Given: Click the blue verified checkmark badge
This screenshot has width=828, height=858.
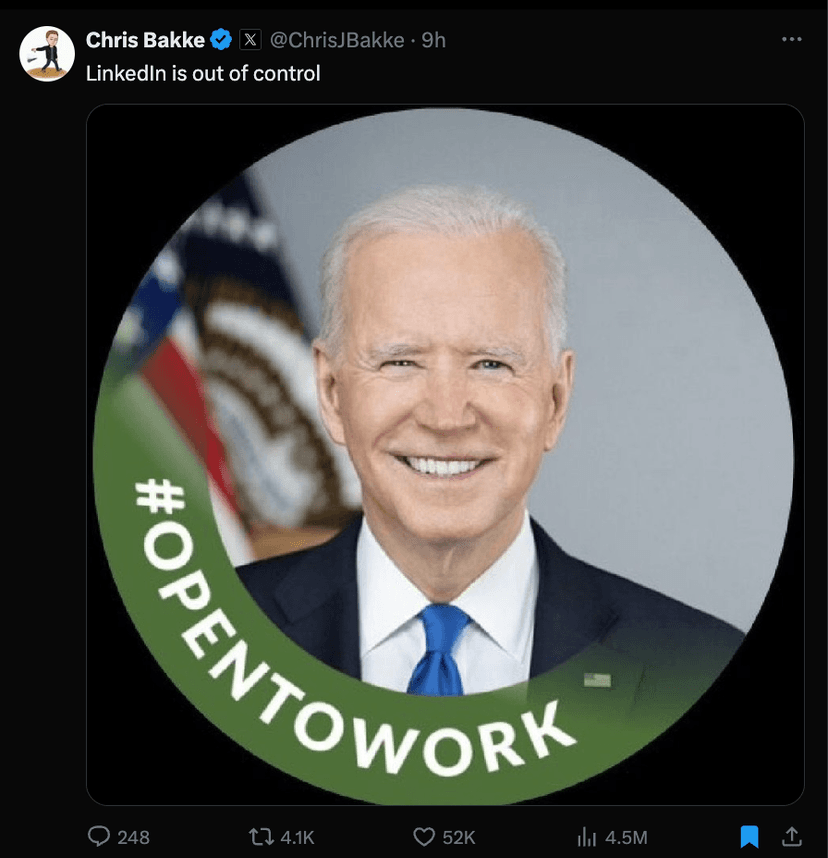Looking at the screenshot, I should click(x=218, y=40).
